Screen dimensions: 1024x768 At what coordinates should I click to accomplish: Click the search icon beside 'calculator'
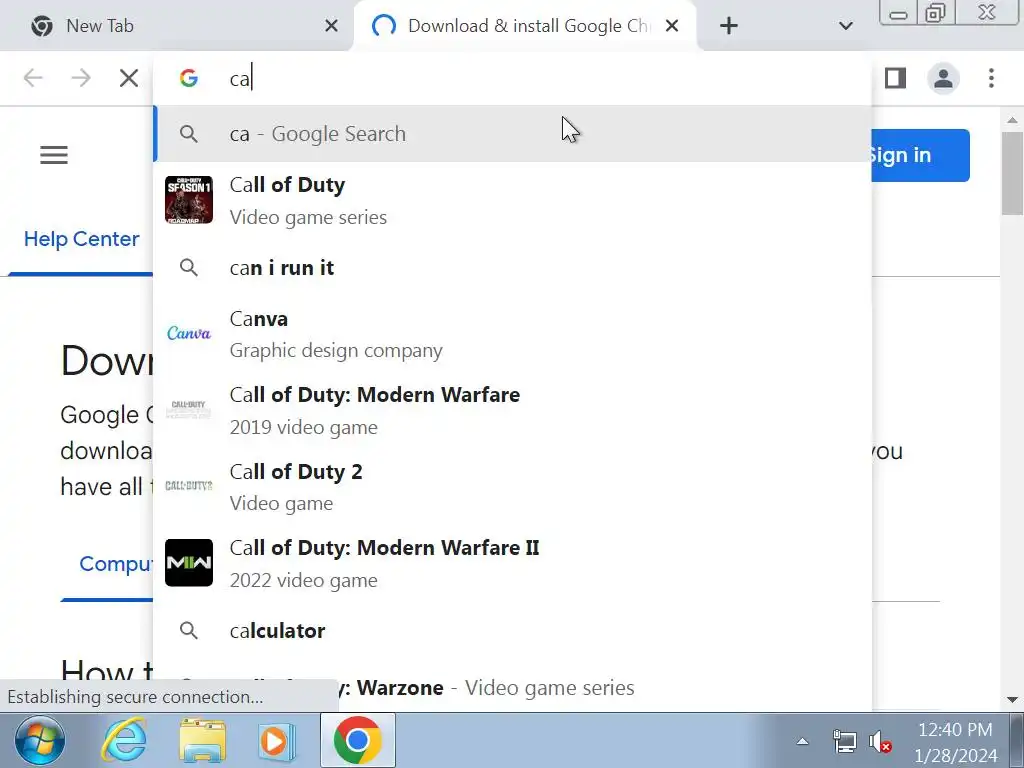tap(189, 631)
